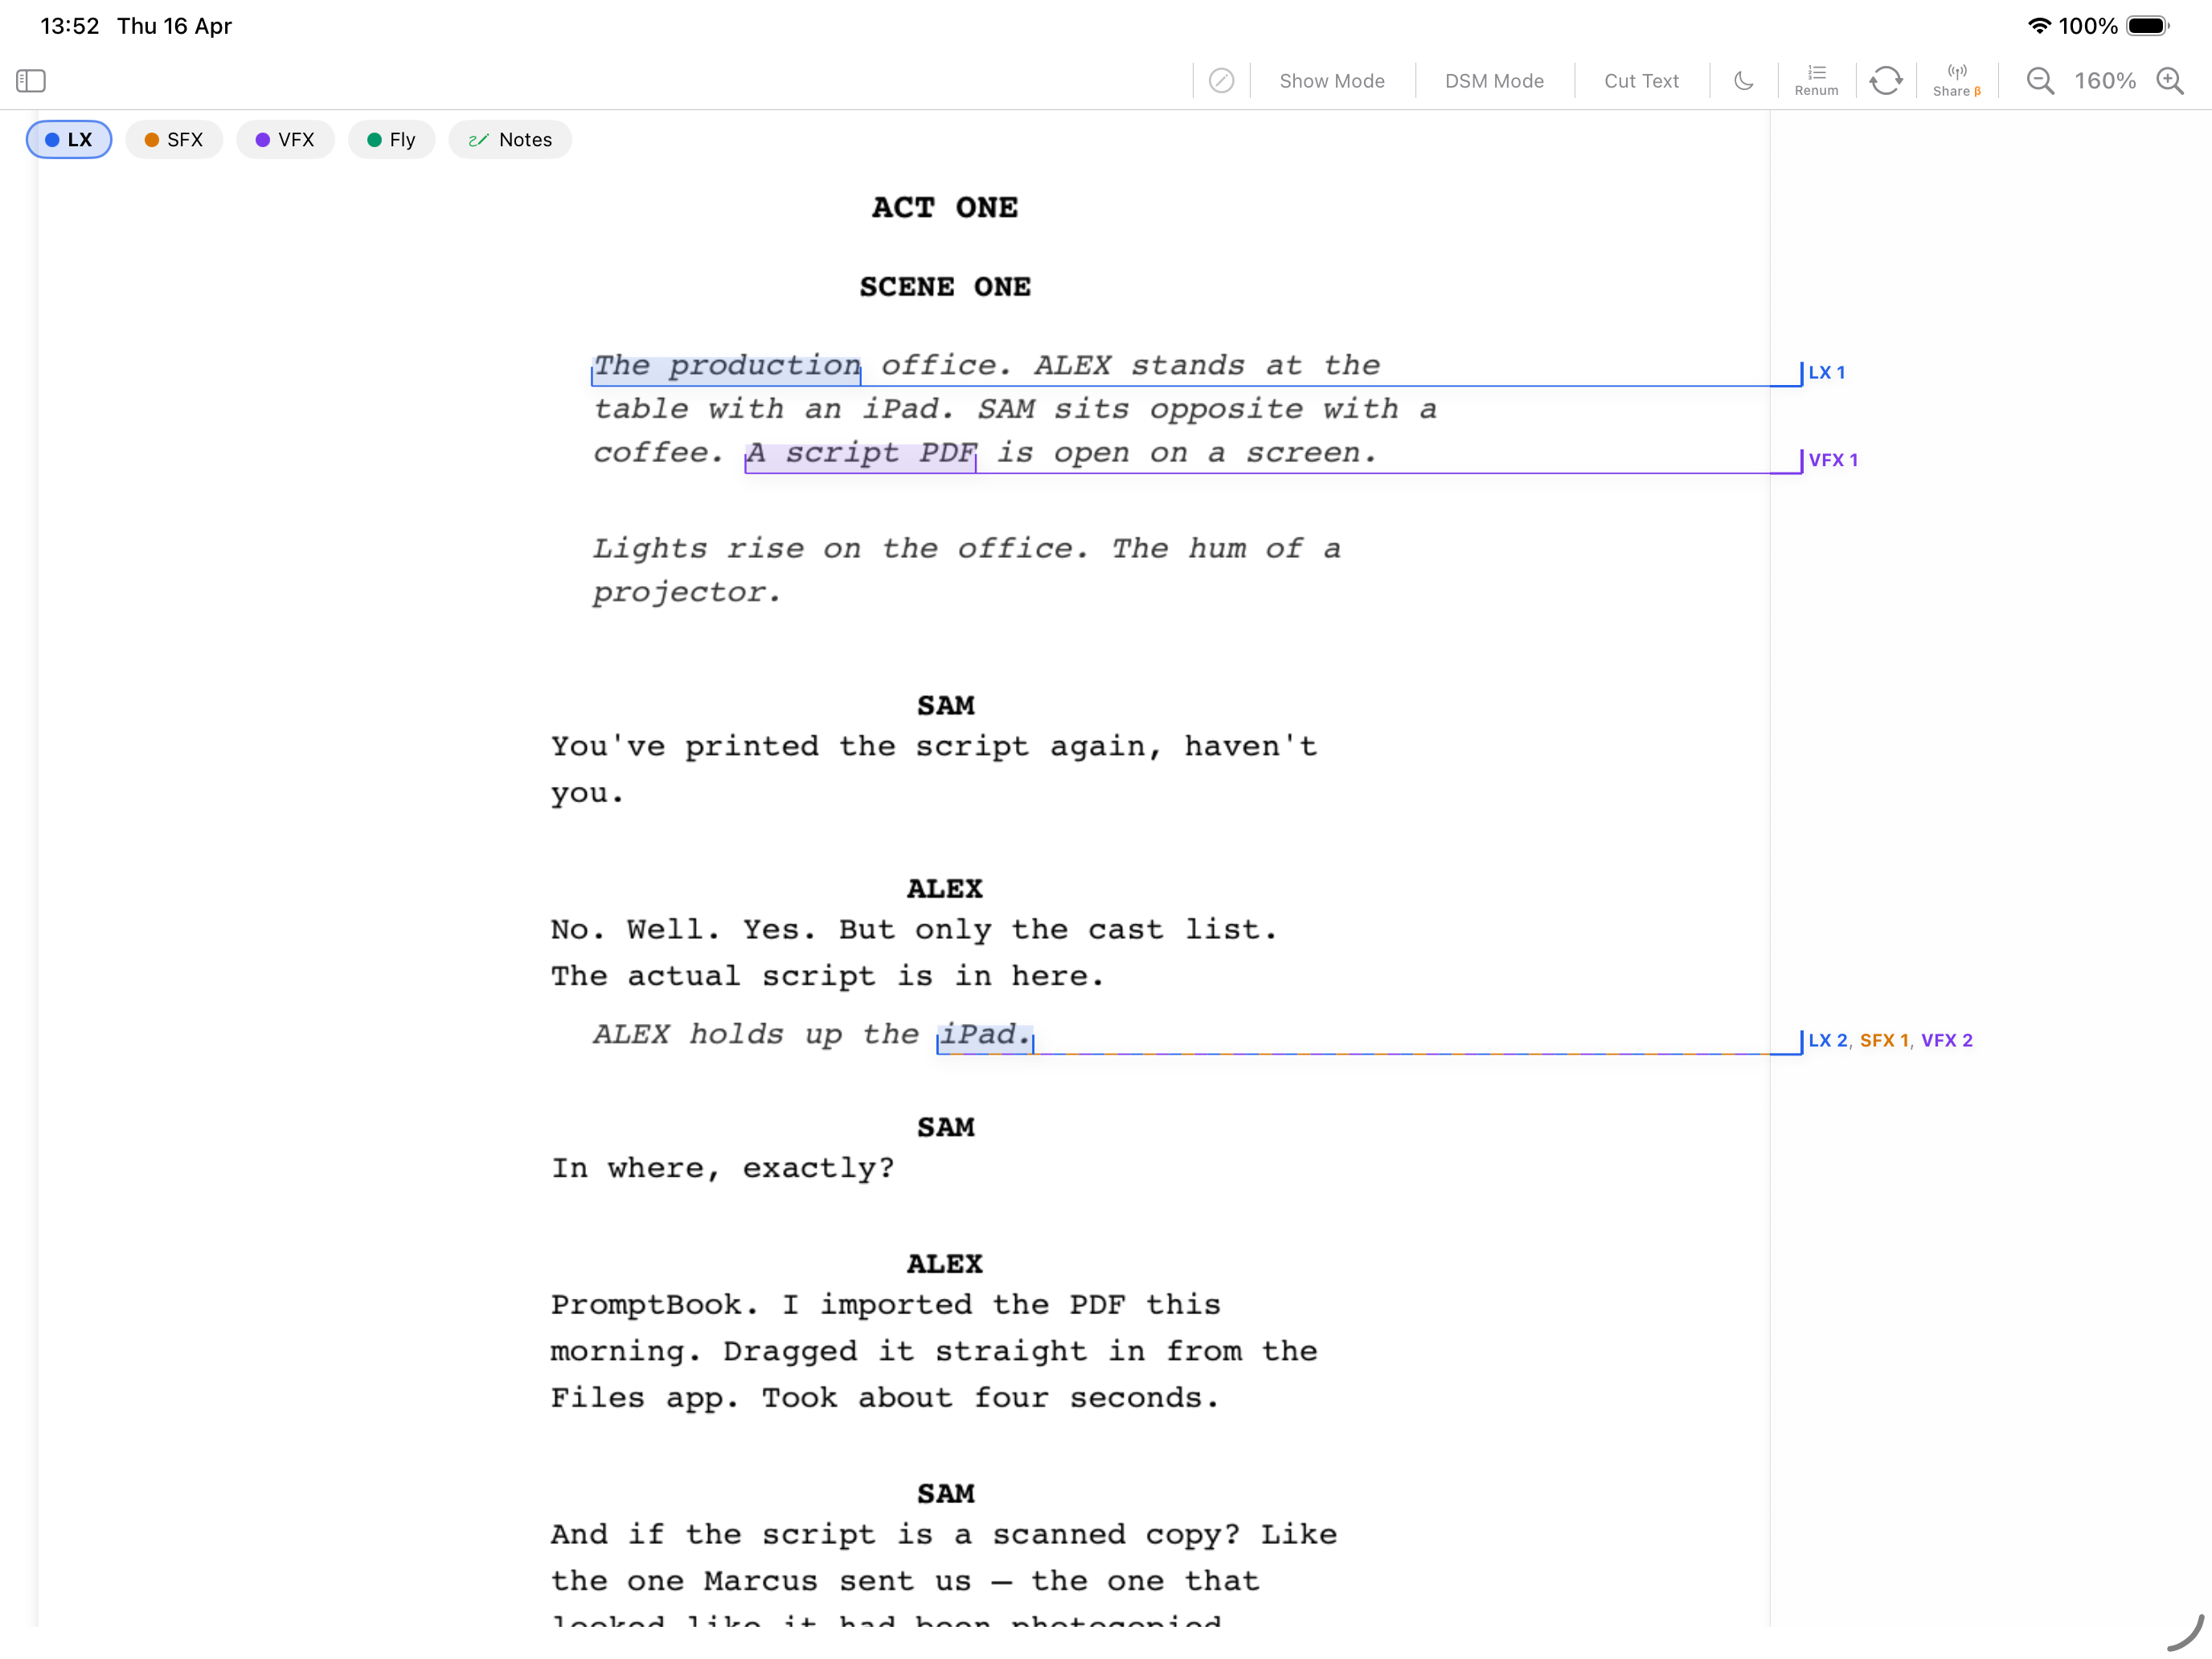Viewport: 2212px width, 1659px height.
Task: Select the LX 1 cue marker
Action: coord(1826,373)
